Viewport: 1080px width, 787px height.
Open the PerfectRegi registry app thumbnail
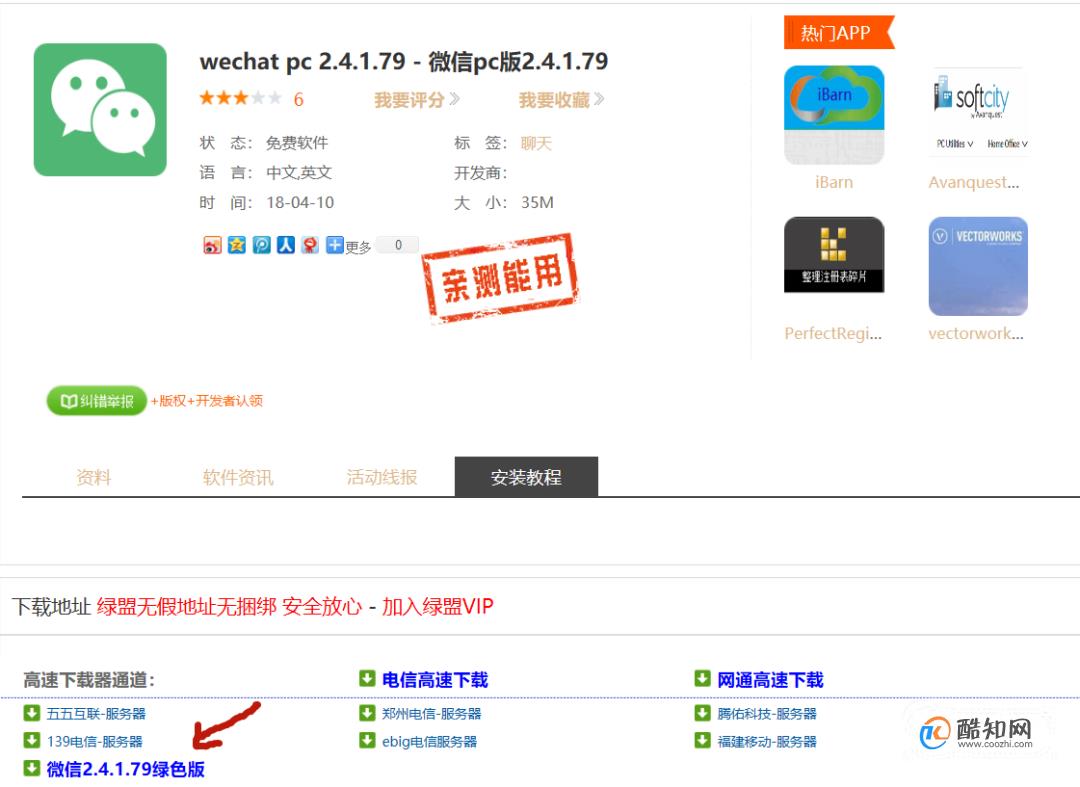point(834,255)
